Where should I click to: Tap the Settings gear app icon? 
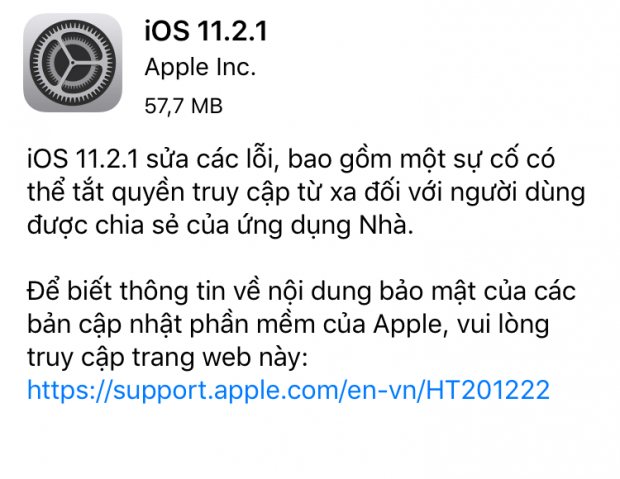pyautogui.click(x=73, y=62)
